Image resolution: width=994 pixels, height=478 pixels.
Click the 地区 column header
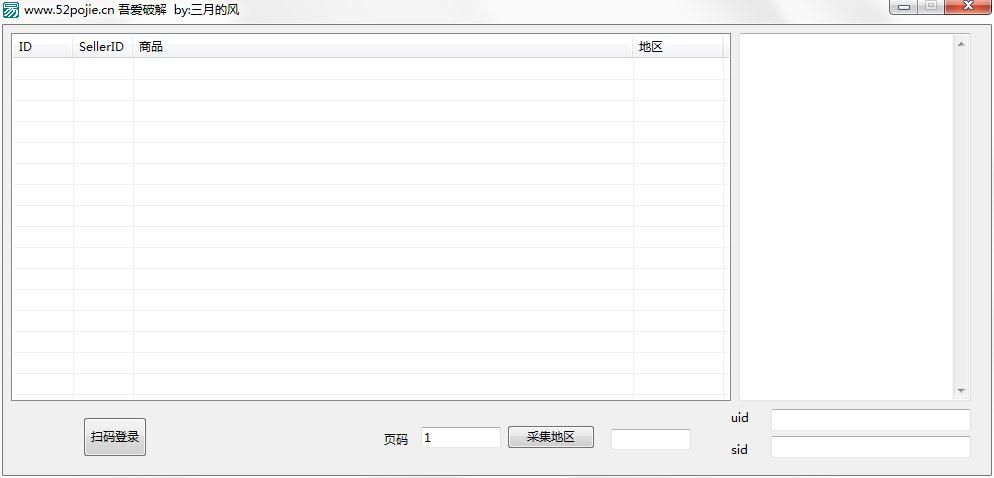tap(678, 46)
